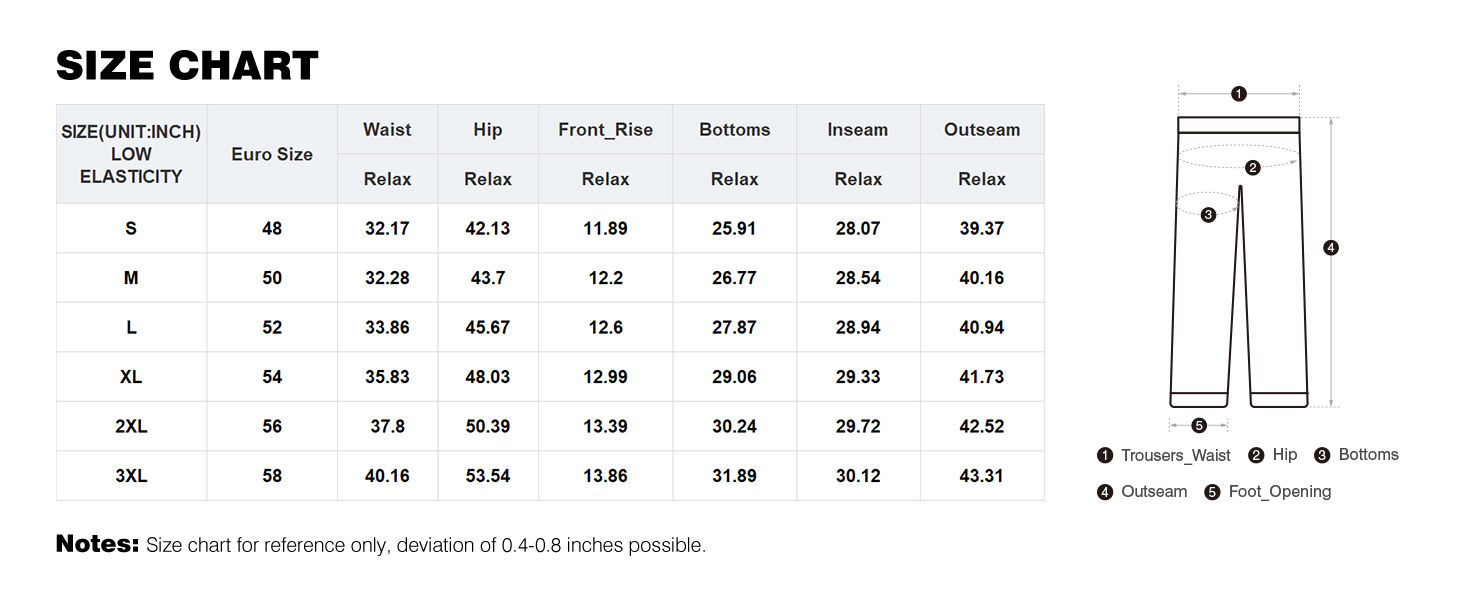This screenshot has height=600, width=1464.
Task: Click Euro size 56 cell
Action: 272,427
